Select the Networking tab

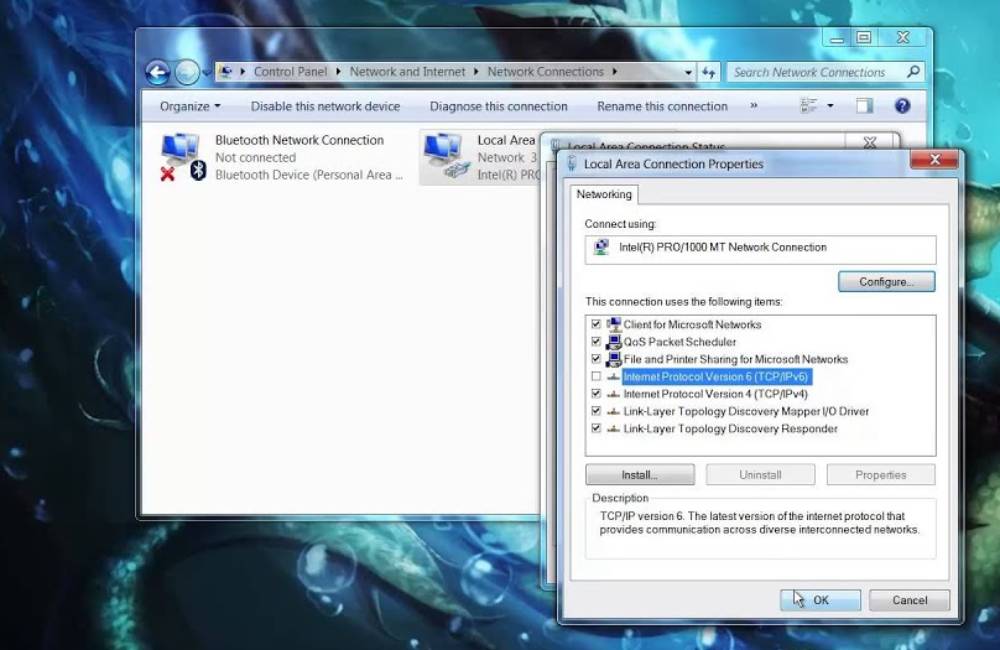(x=604, y=195)
